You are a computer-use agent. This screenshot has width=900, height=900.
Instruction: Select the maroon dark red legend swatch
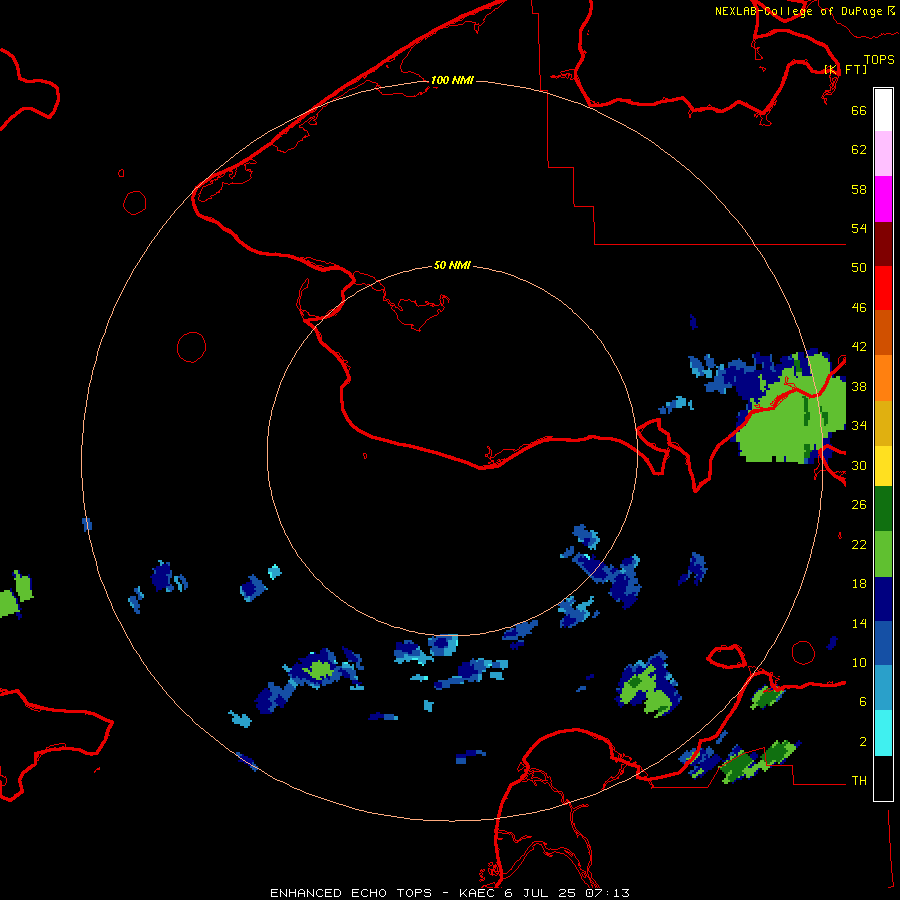tap(883, 243)
